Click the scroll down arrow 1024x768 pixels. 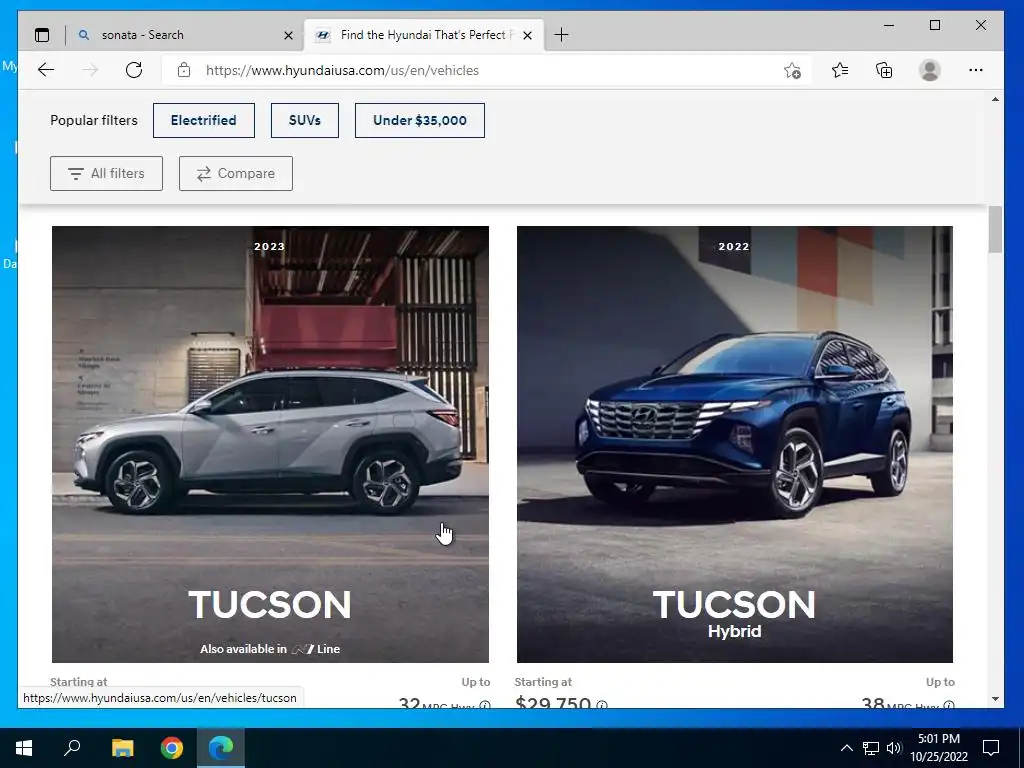(995, 699)
